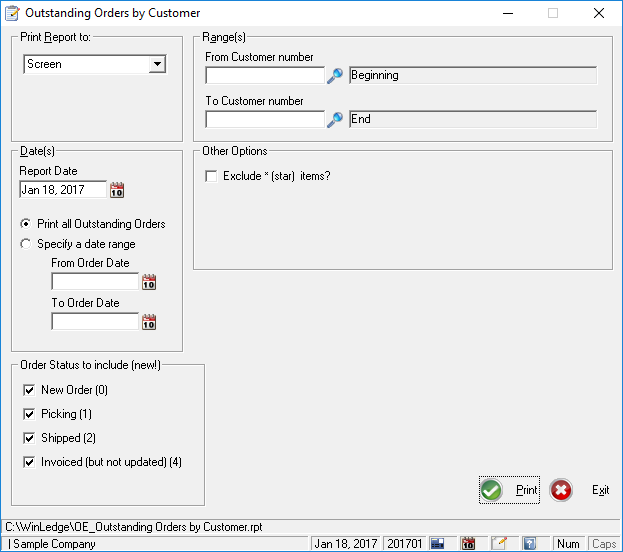Click the status bar help icon
Viewport: 623px width, 552px height.
pos(530,544)
